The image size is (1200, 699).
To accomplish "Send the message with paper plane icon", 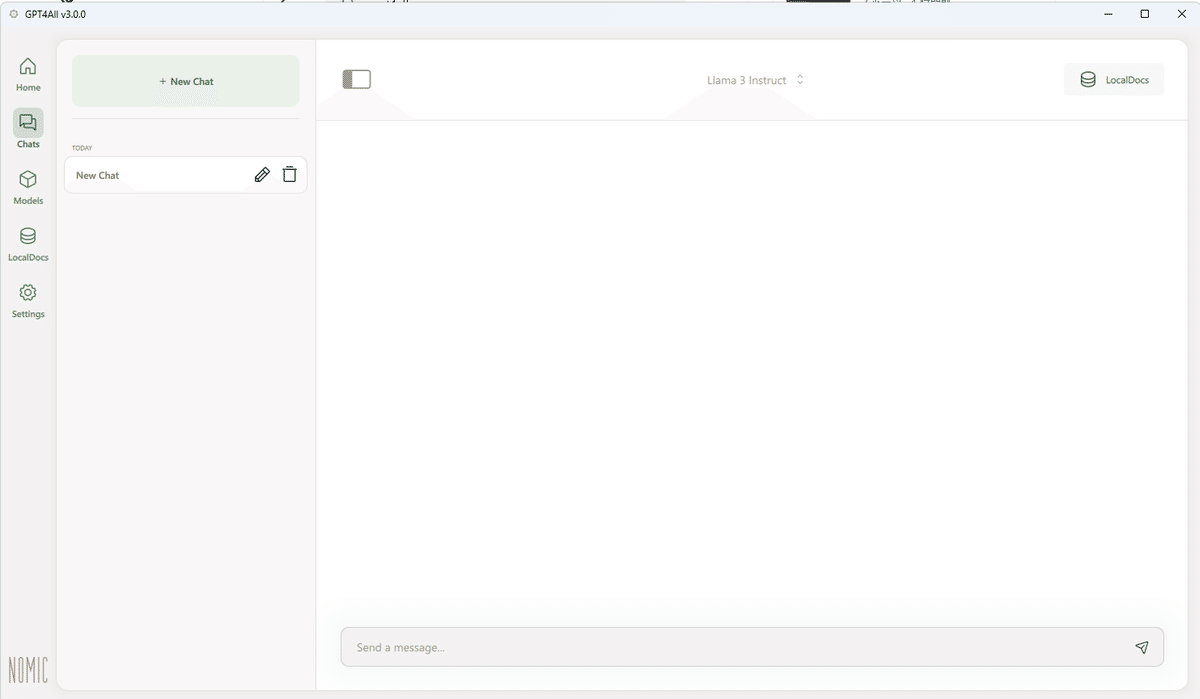I will tap(1142, 647).
